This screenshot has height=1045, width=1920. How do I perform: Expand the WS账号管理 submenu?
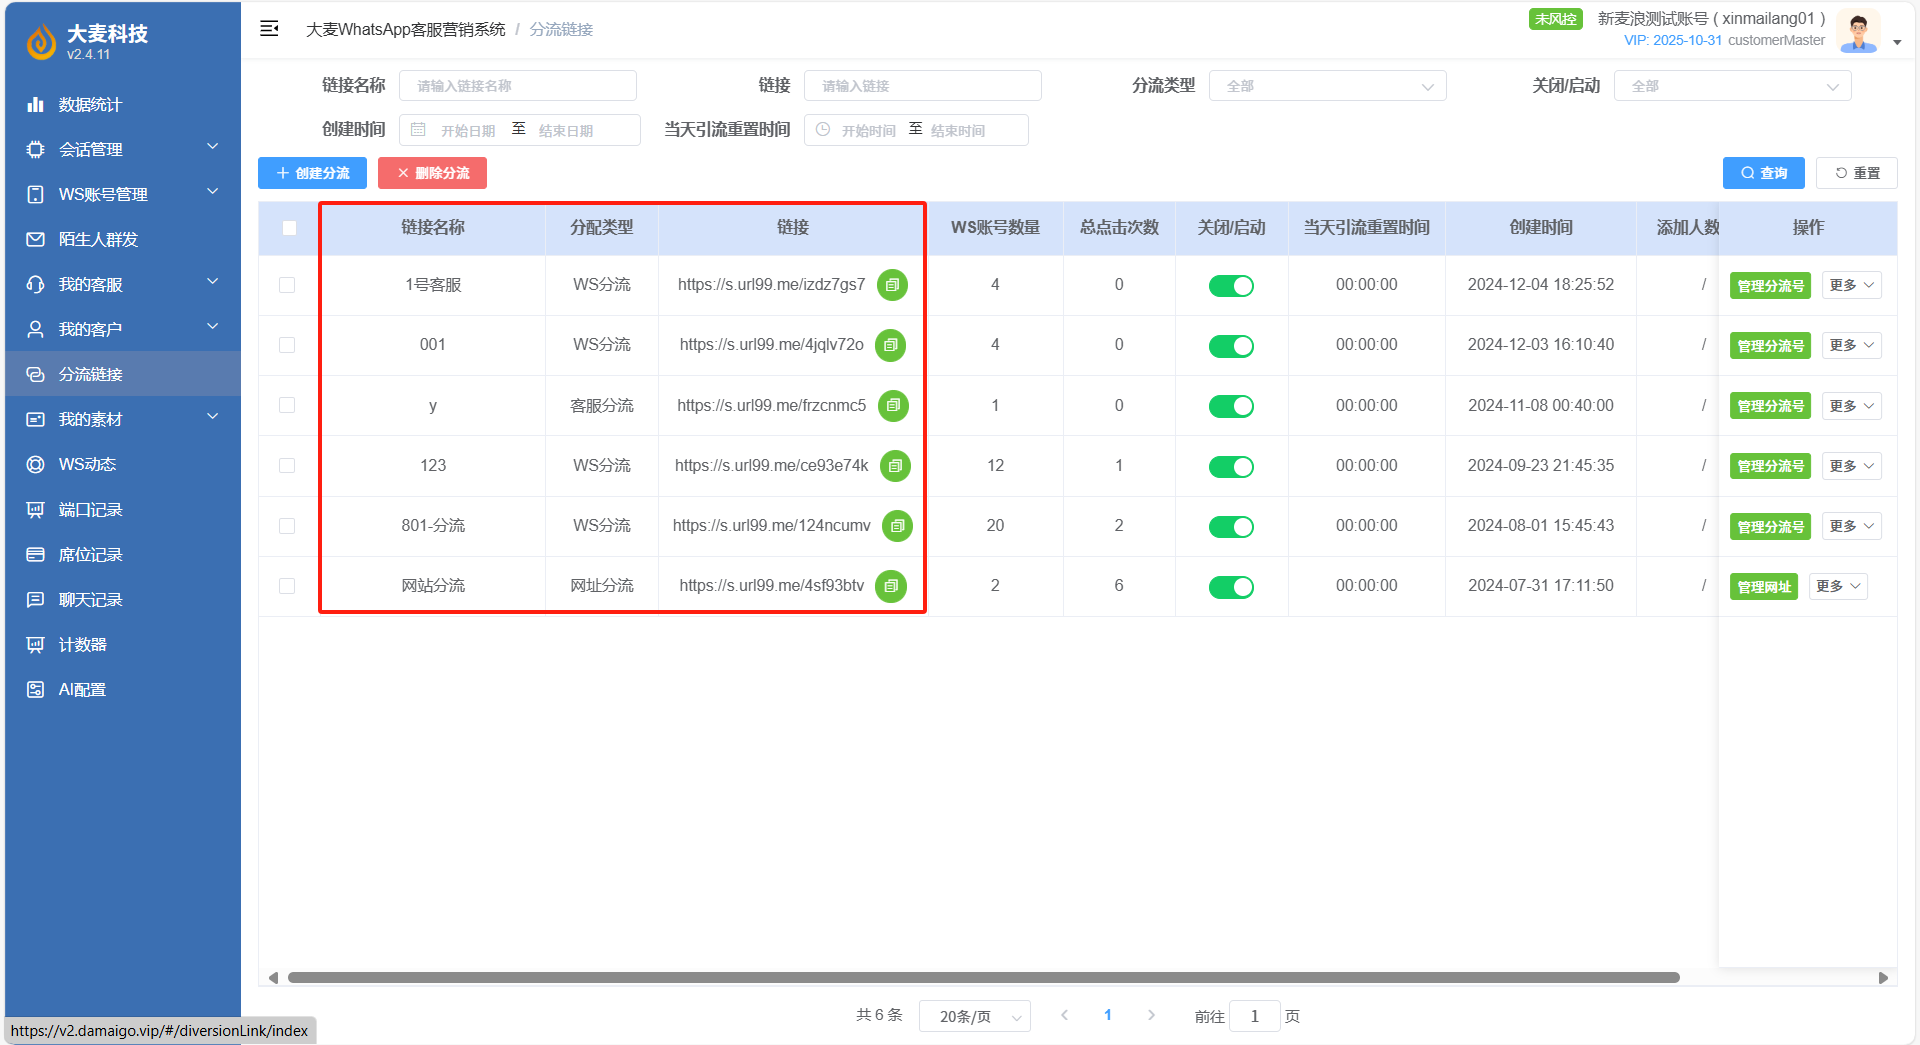point(122,194)
